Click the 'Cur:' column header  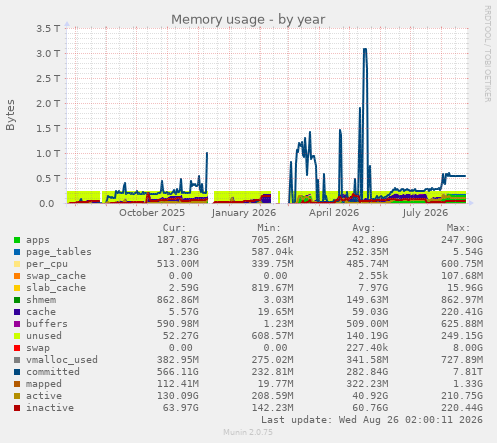(174, 228)
